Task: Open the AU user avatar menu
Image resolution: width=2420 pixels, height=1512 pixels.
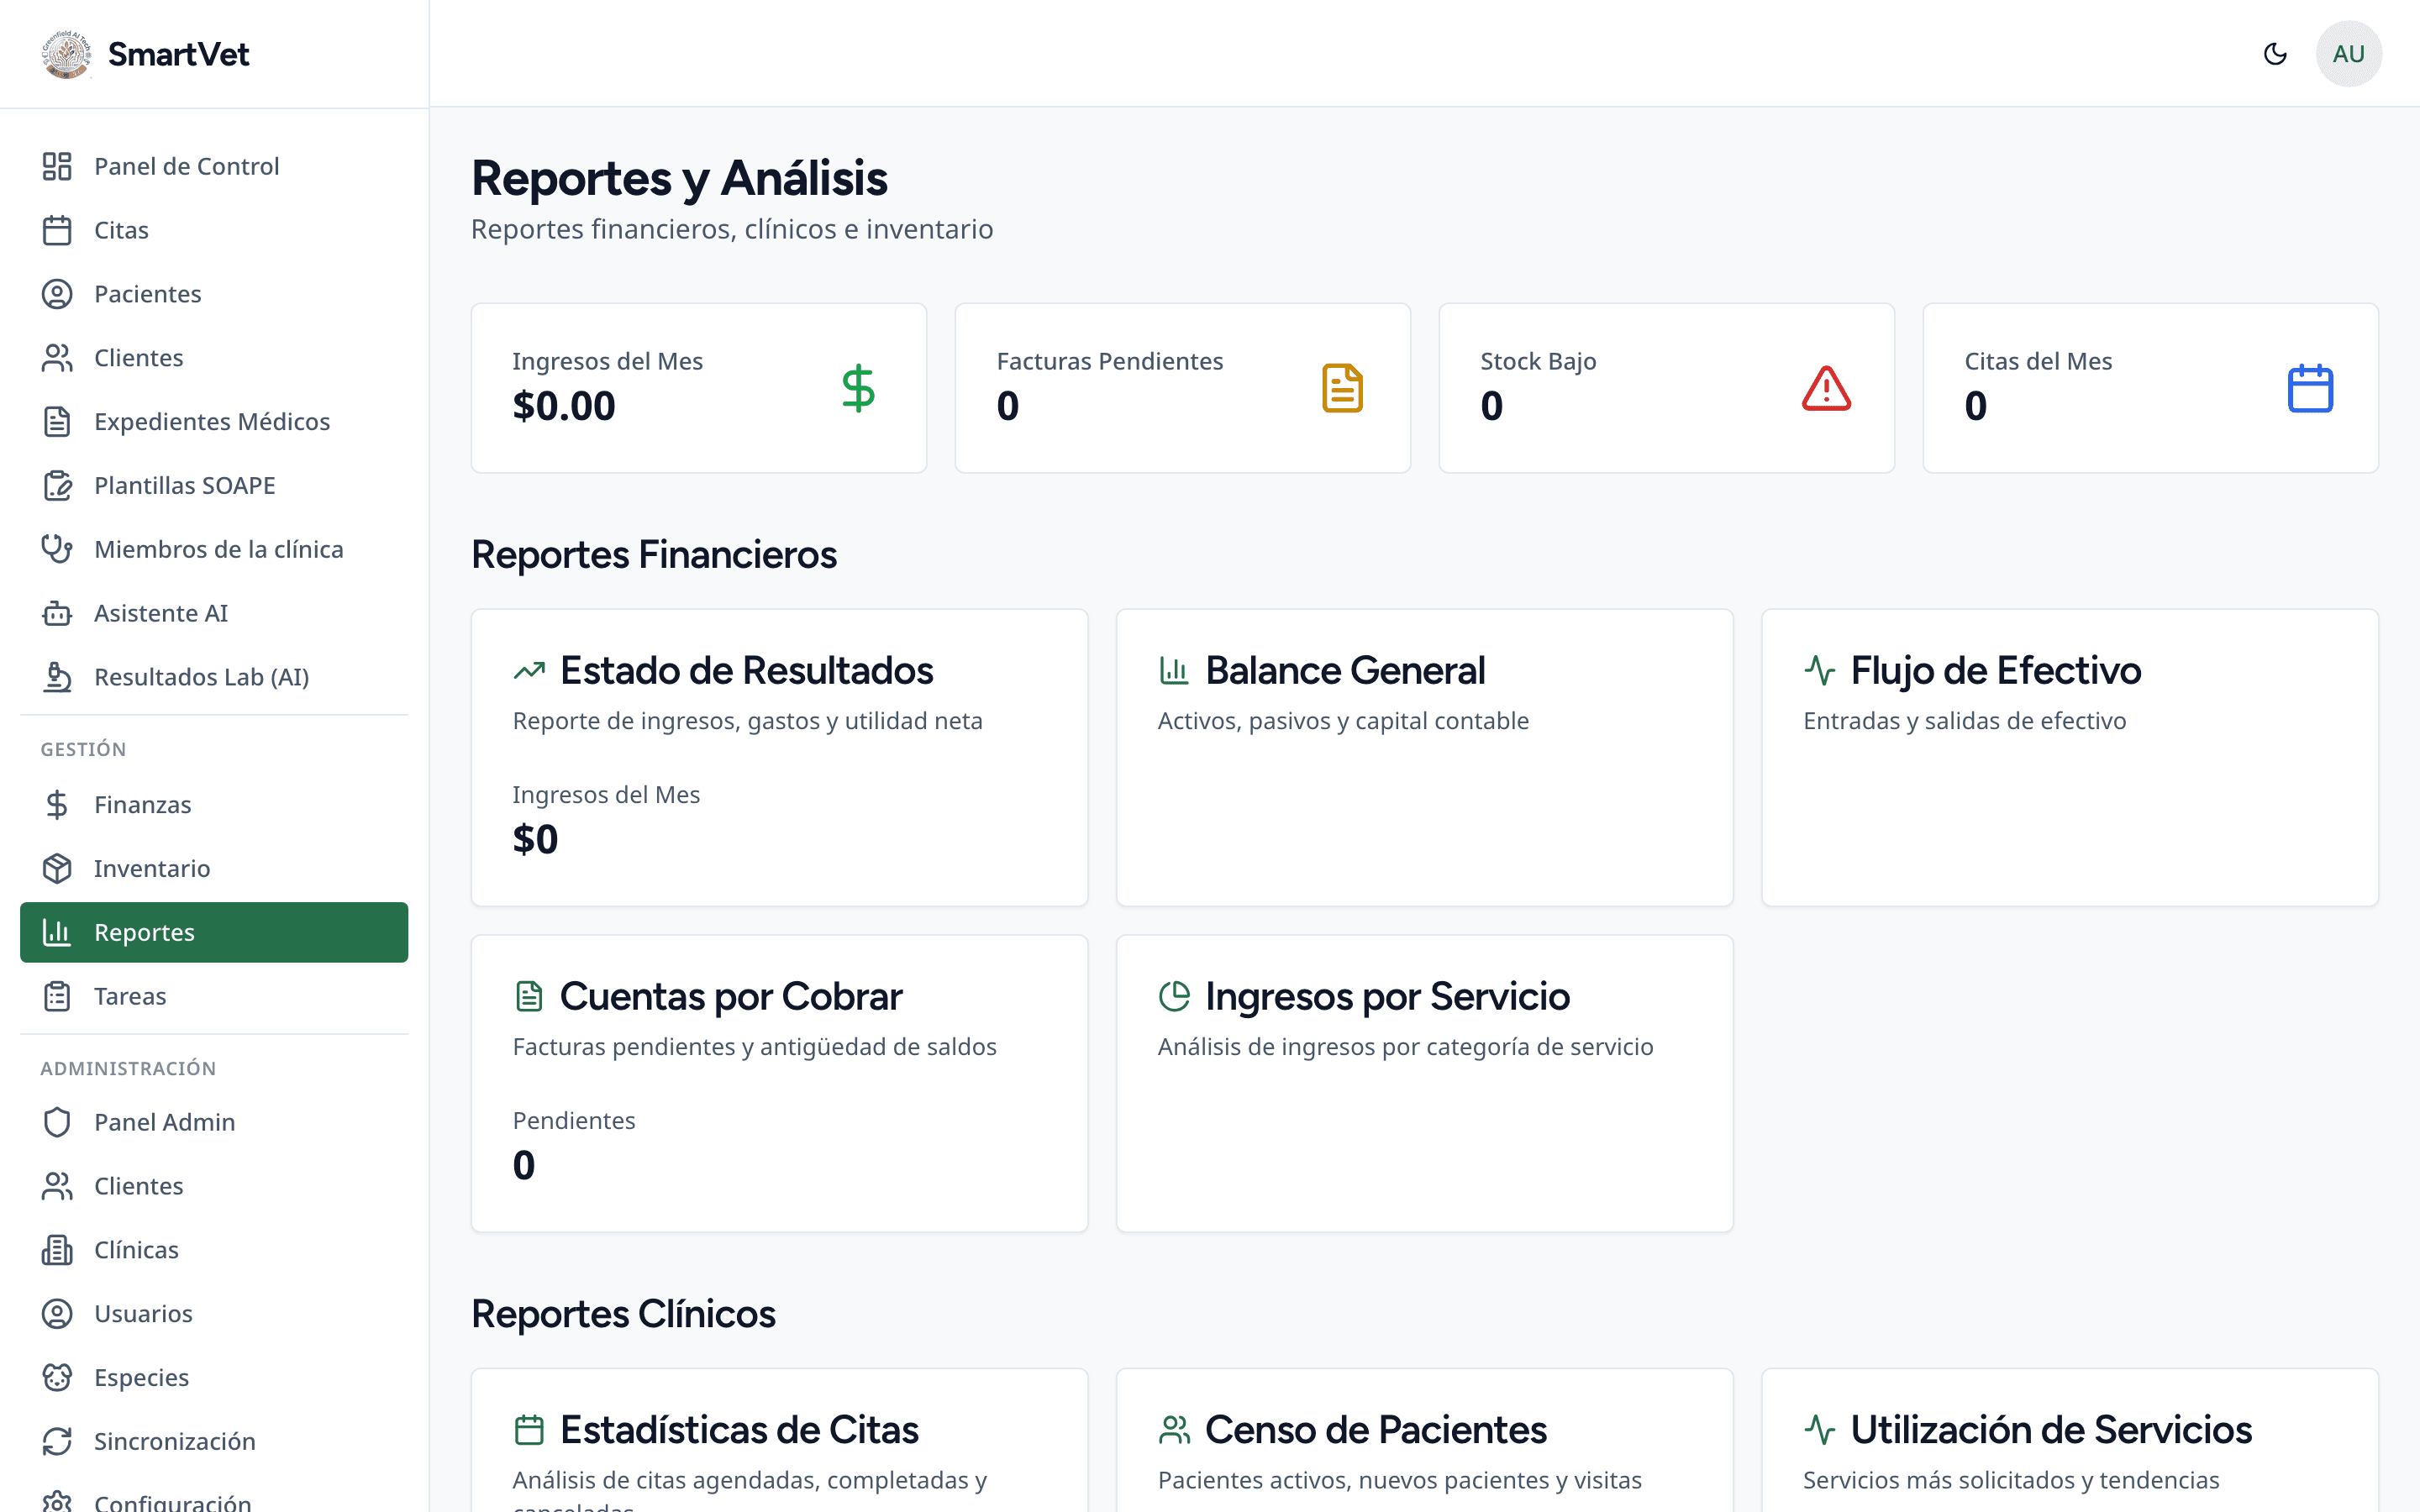Action: click(x=2348, y=54)
